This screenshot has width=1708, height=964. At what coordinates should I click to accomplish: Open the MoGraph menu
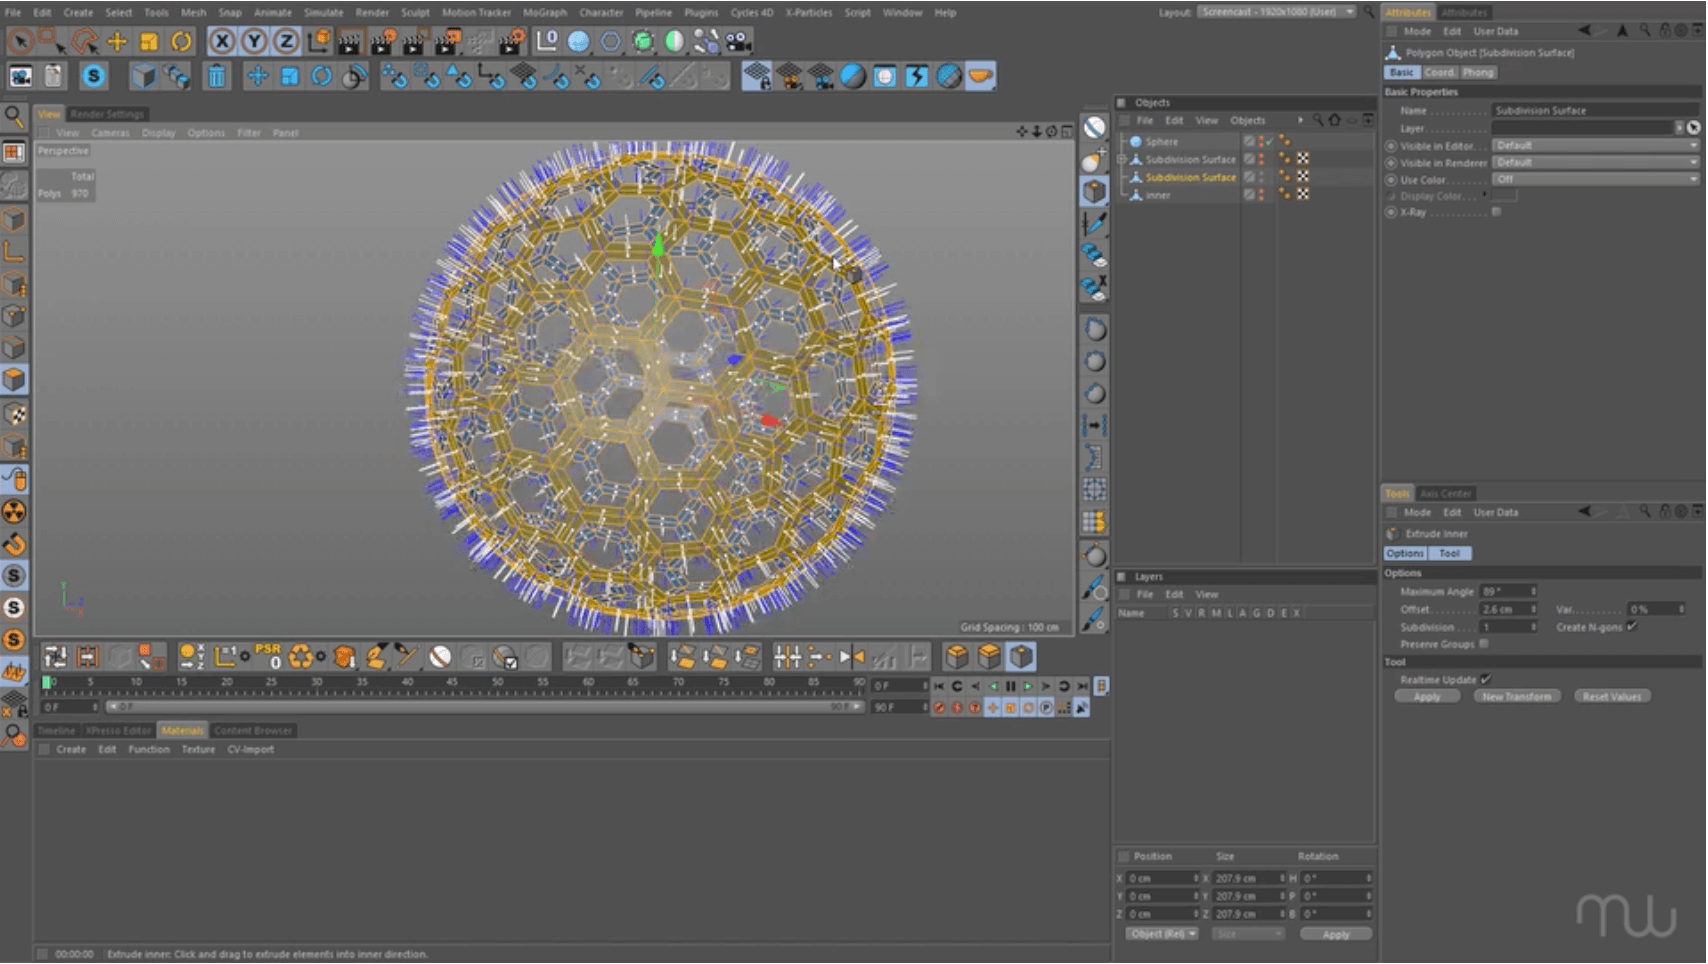click(545, 12)
